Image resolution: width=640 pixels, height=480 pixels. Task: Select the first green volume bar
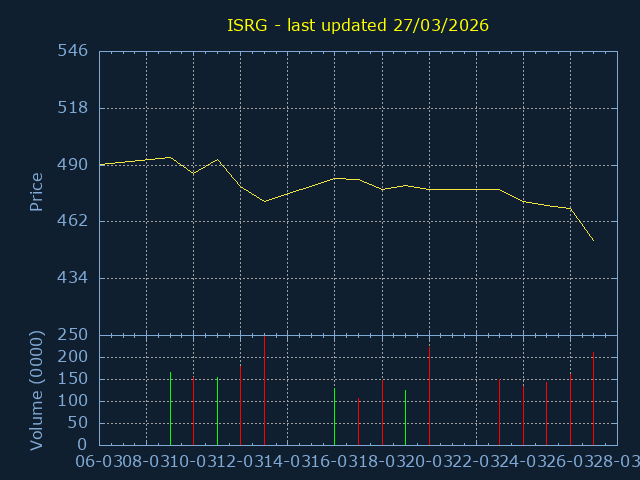pyautogui.click(x=170, y=408)
